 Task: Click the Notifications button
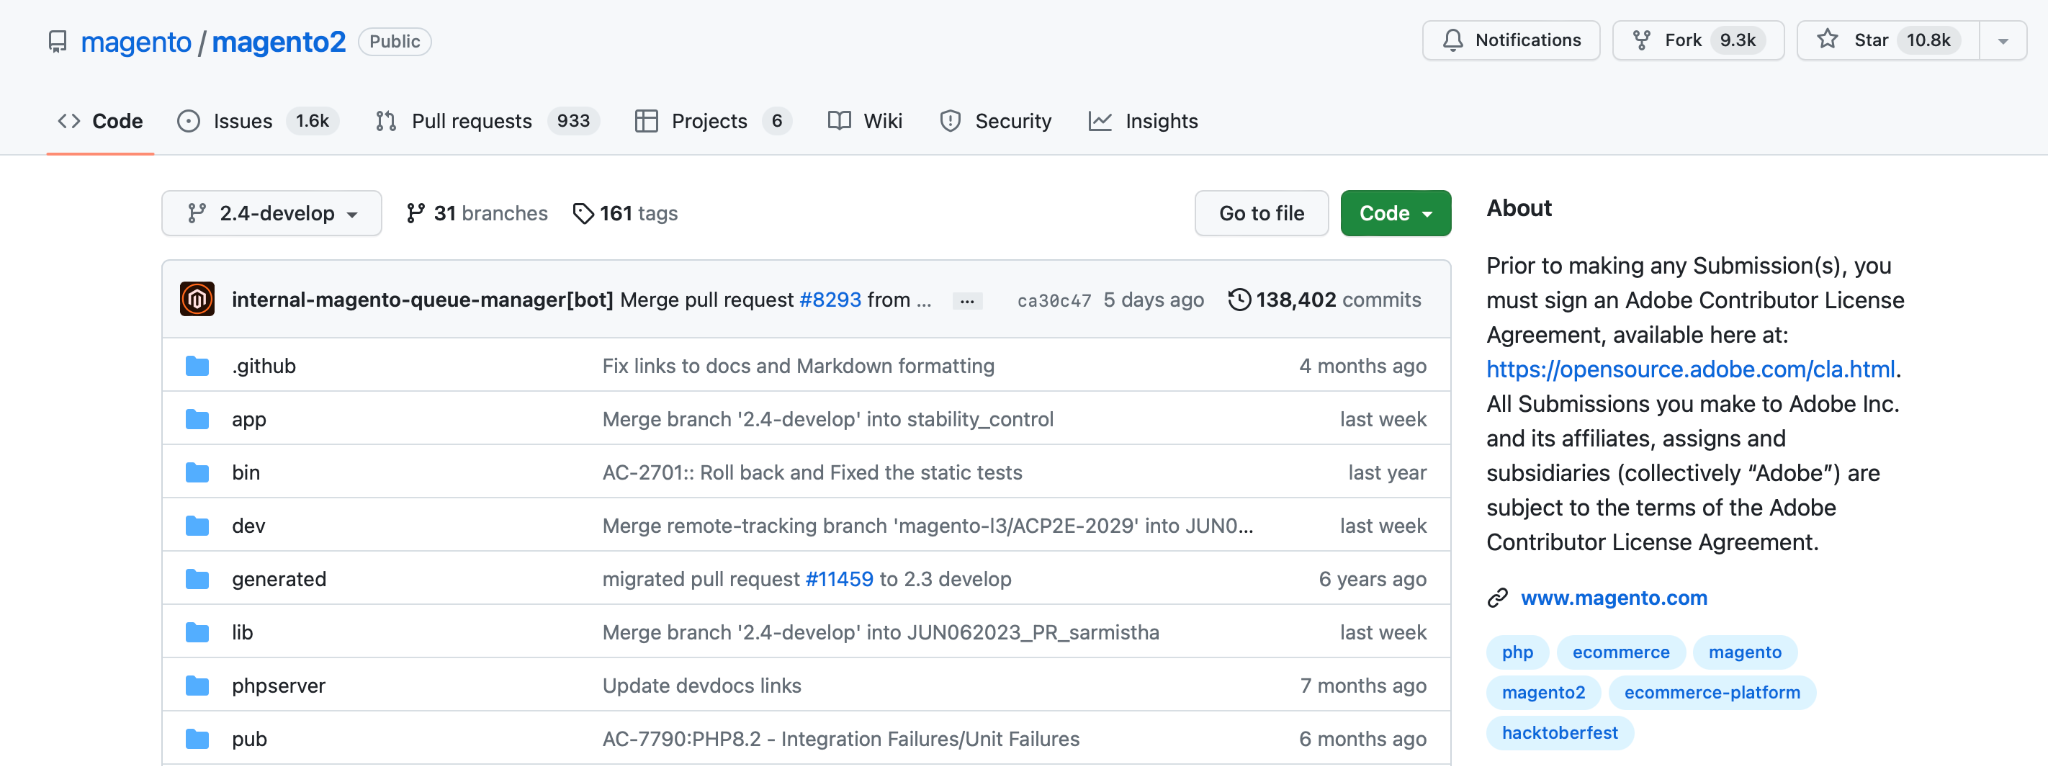pos(1511,40)
